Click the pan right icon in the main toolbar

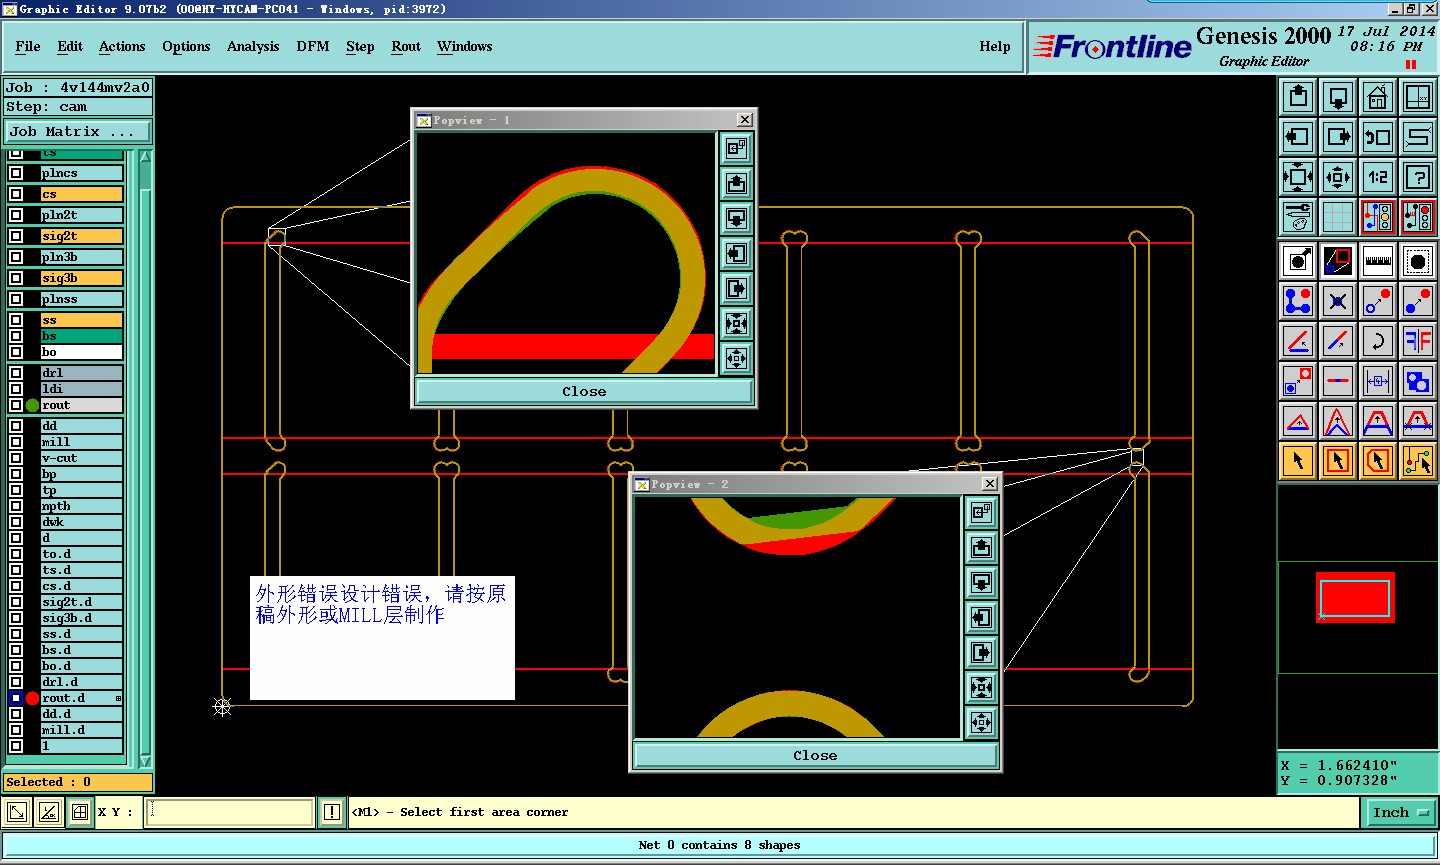[1338, 137]
